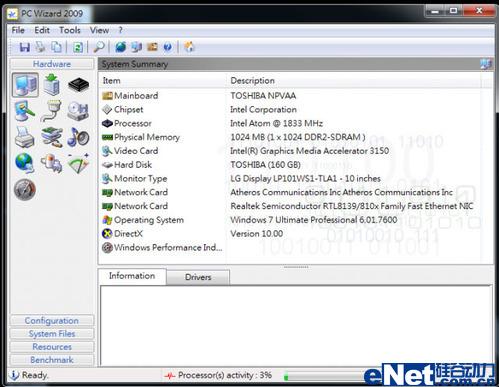Select the System Summary computer icon in Hardware
499x387 pixels.
[x=25, y=85]
